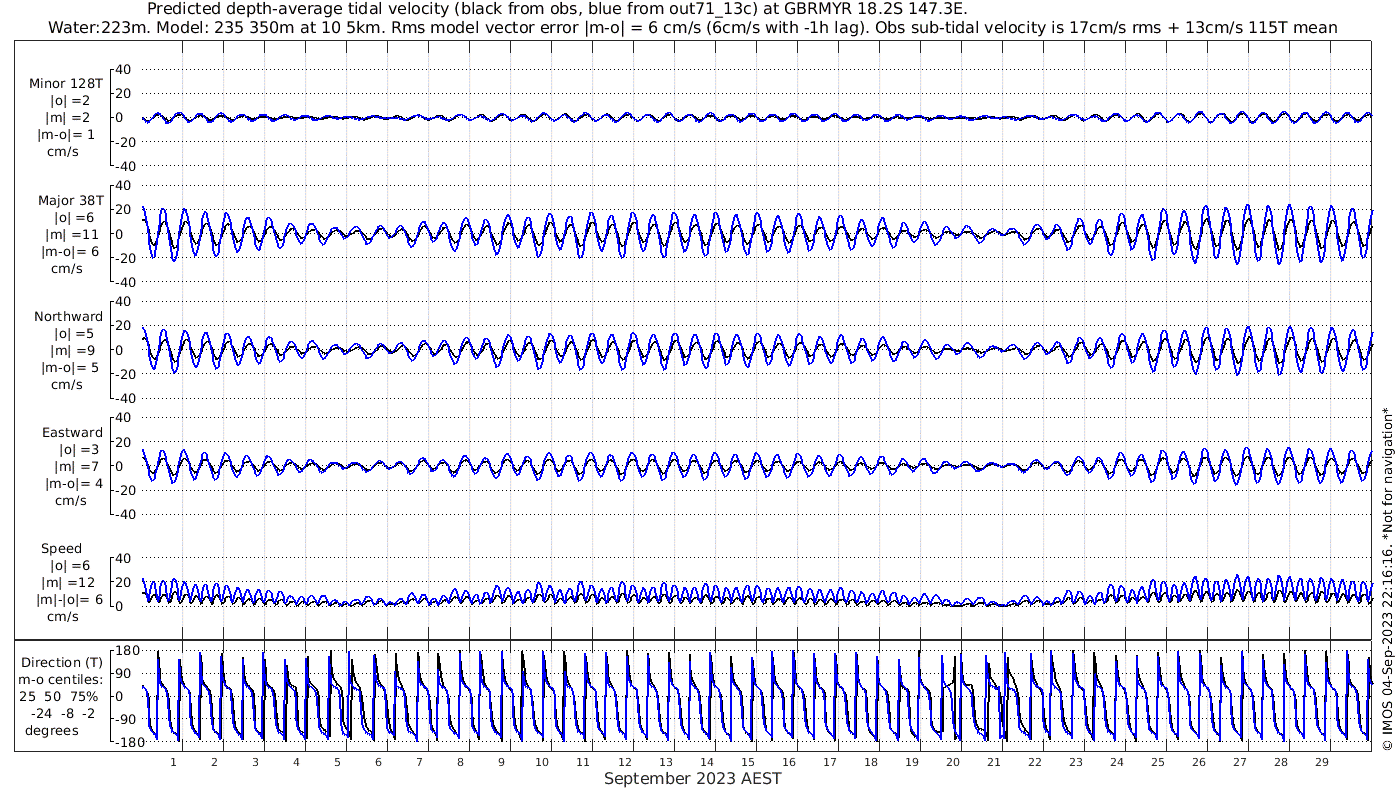Click date label '14' on time axis

706,762
